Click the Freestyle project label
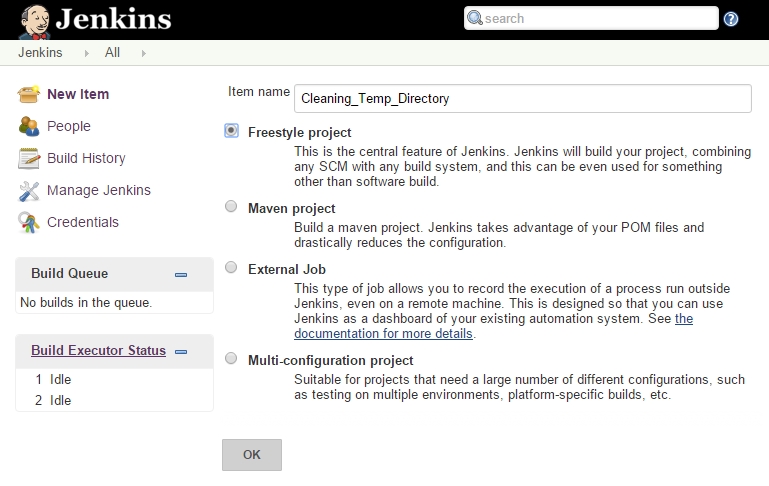The width and height of the screenshot is (769, 486). (300, 132)
